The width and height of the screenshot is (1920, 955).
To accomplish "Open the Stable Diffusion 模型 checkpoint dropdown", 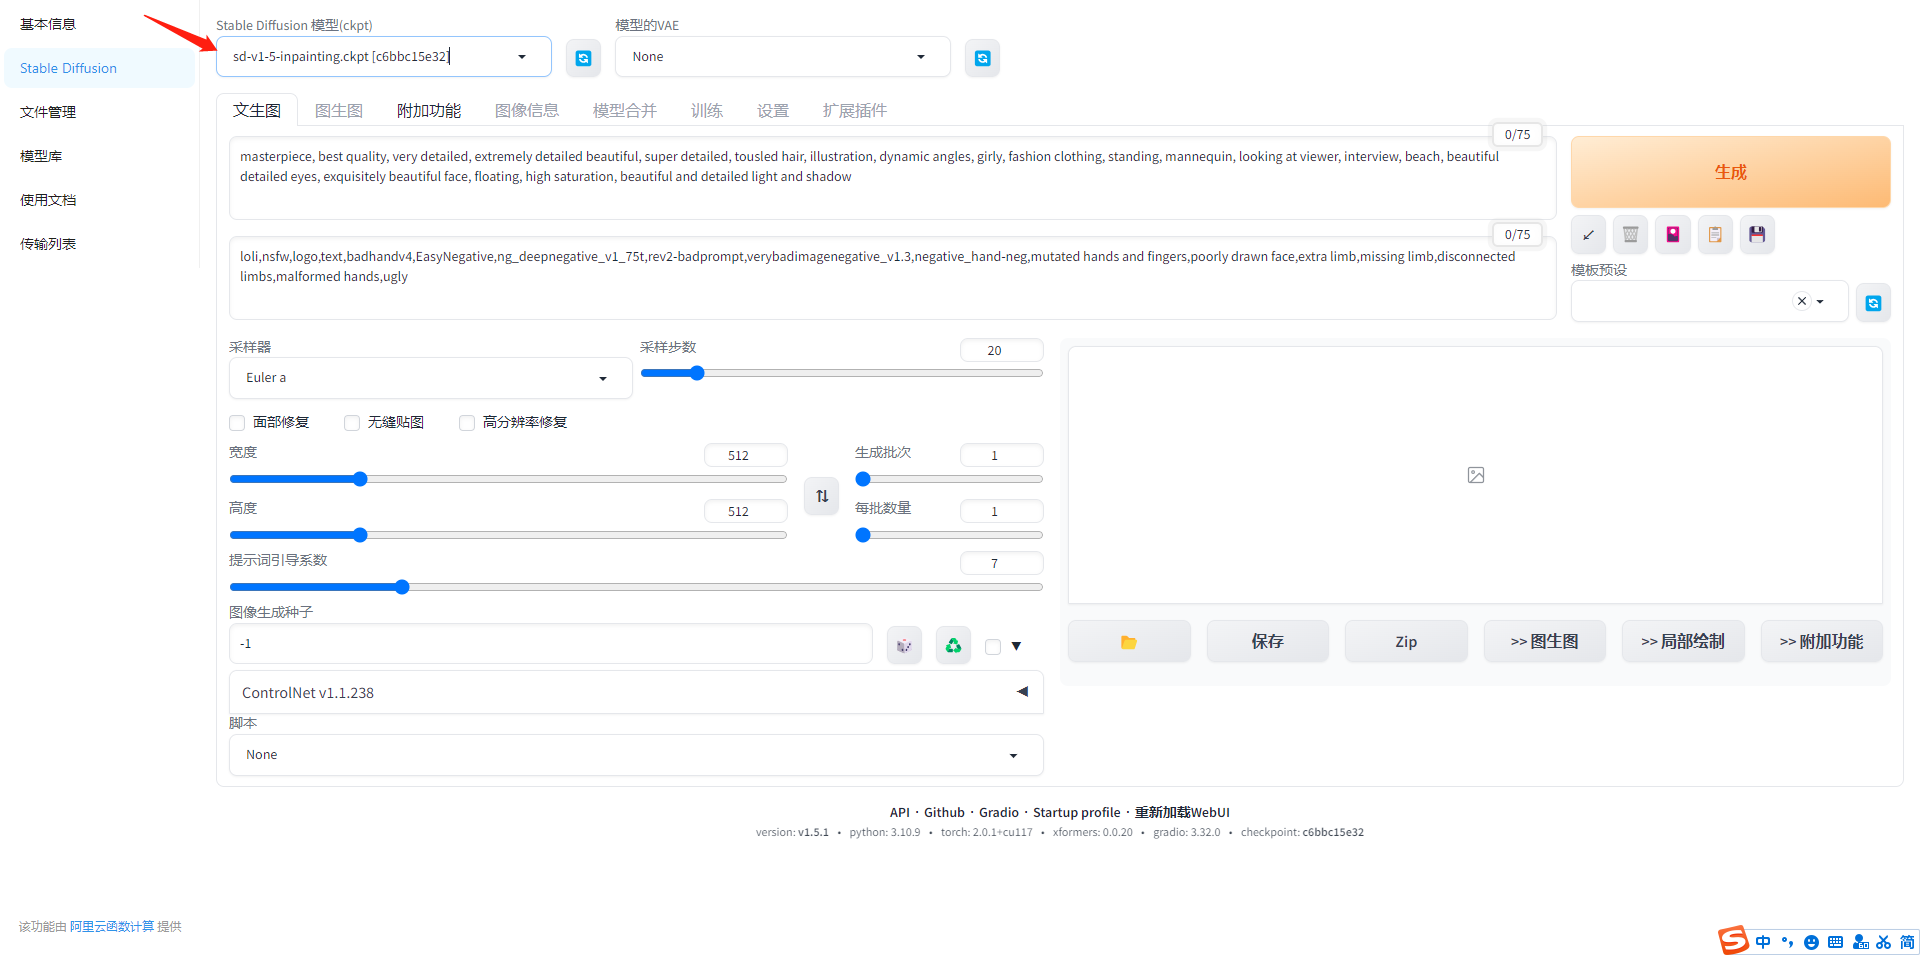I will pyautogui.click(x=384, y=57).
